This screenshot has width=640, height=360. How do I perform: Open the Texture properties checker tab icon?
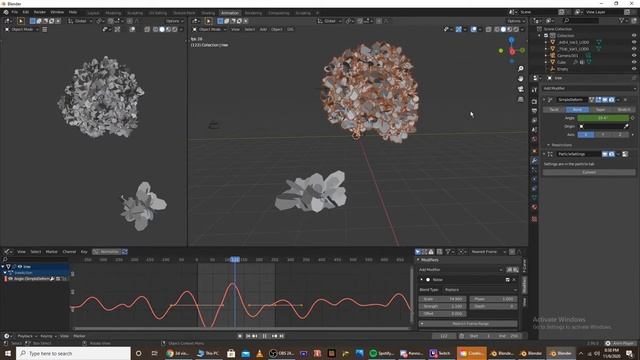pyautogui.click(x=534, y=219)
